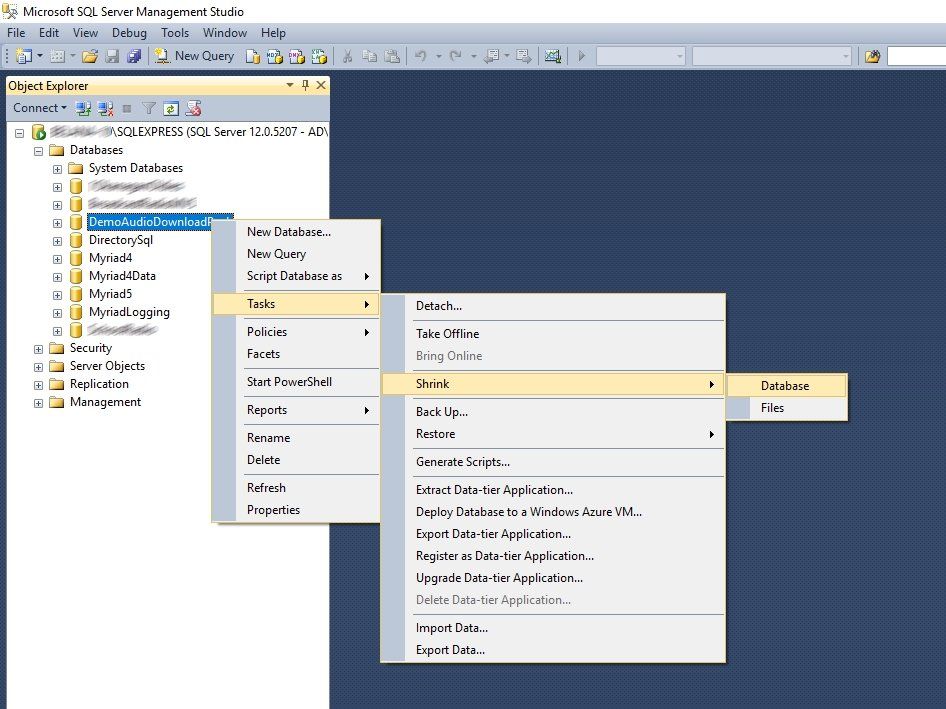This screenshot has width=946, height=709.
Task: Click the Navigate Forward icon
Action: coord(523,56)
